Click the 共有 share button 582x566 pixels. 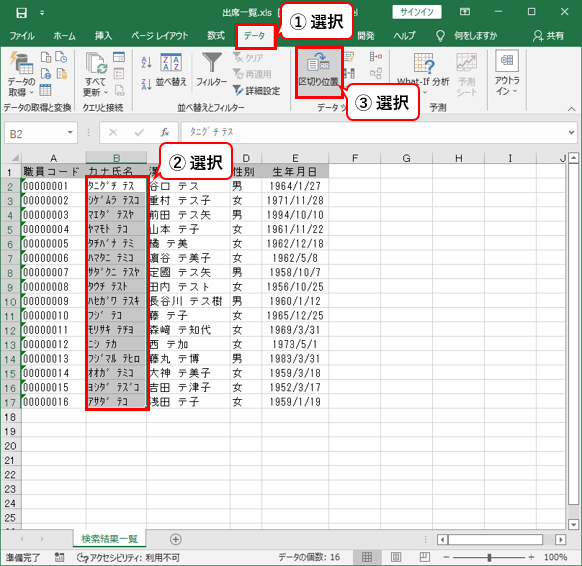click(548, 36)
